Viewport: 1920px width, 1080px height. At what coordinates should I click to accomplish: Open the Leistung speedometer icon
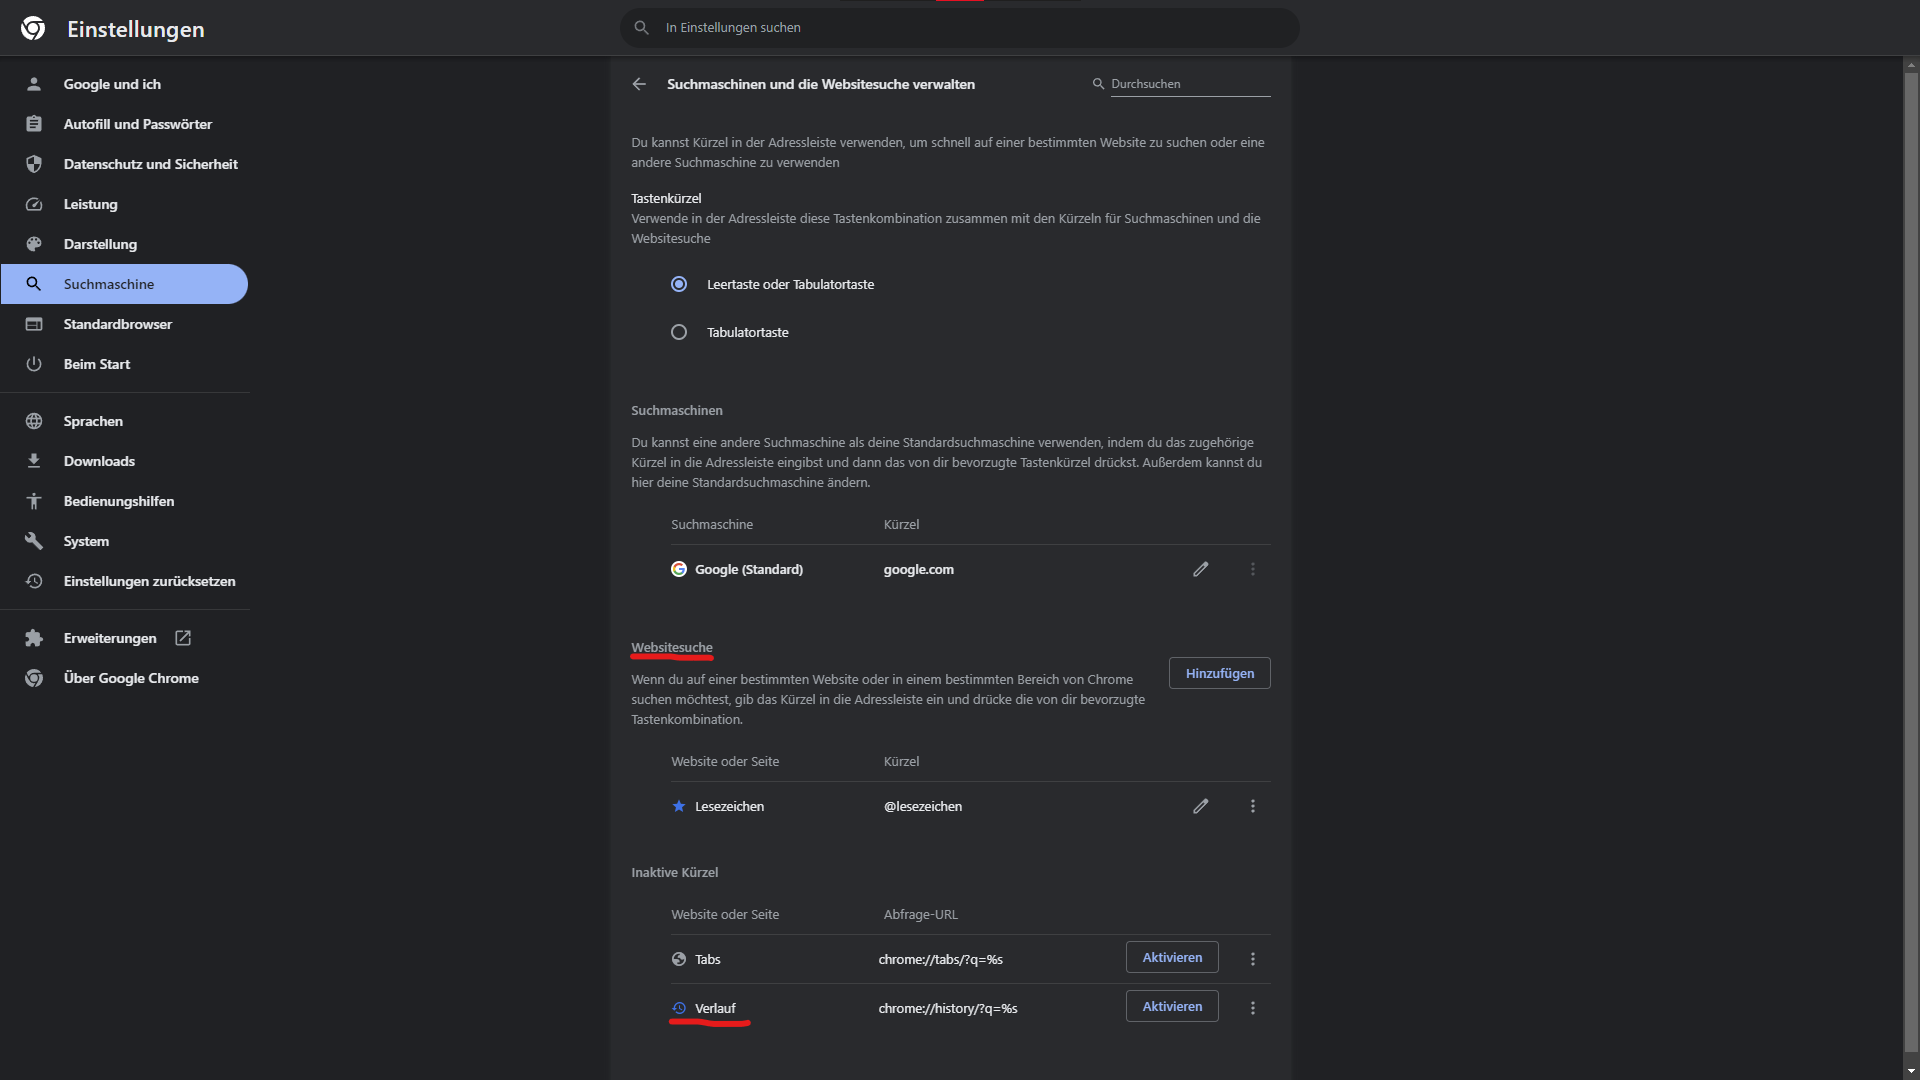tap(34, 204)
